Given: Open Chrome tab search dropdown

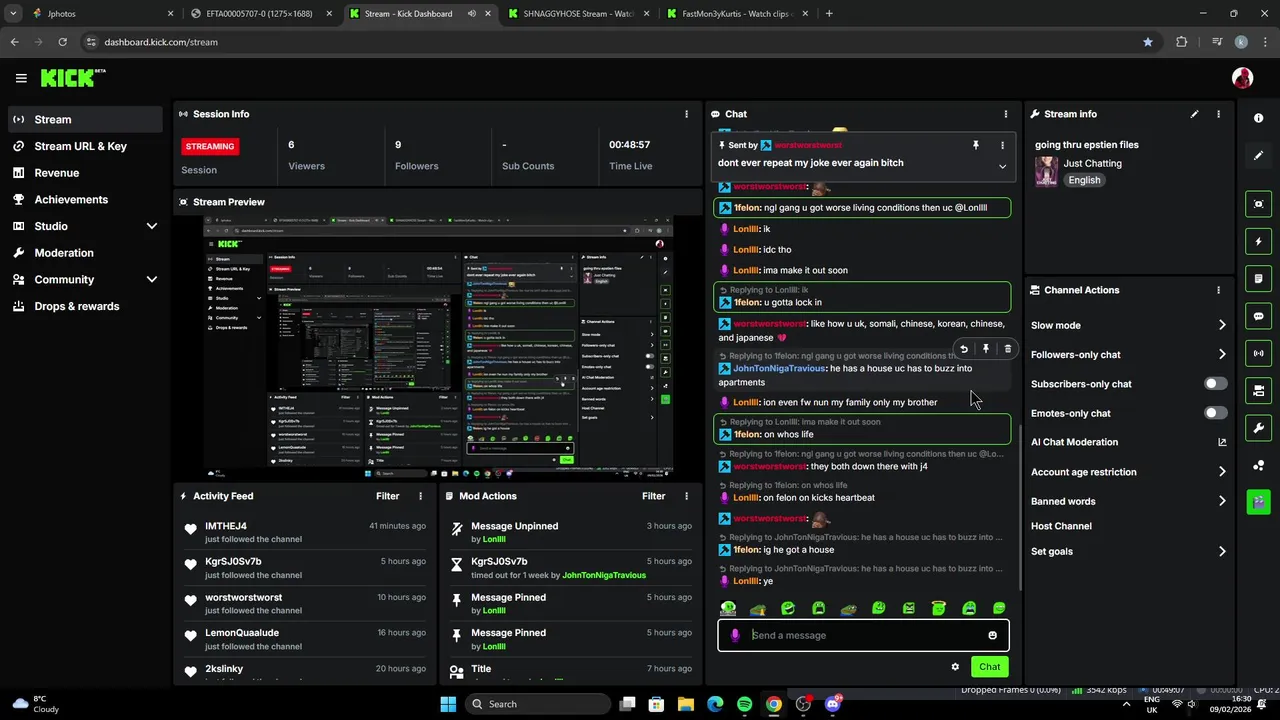Looking at the screenshot, I should [13, 14].
